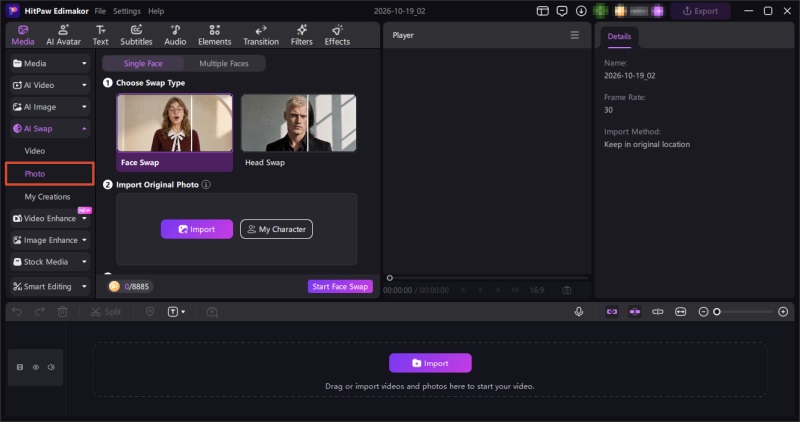
Task: Click the My Character button
Action: 277,229
